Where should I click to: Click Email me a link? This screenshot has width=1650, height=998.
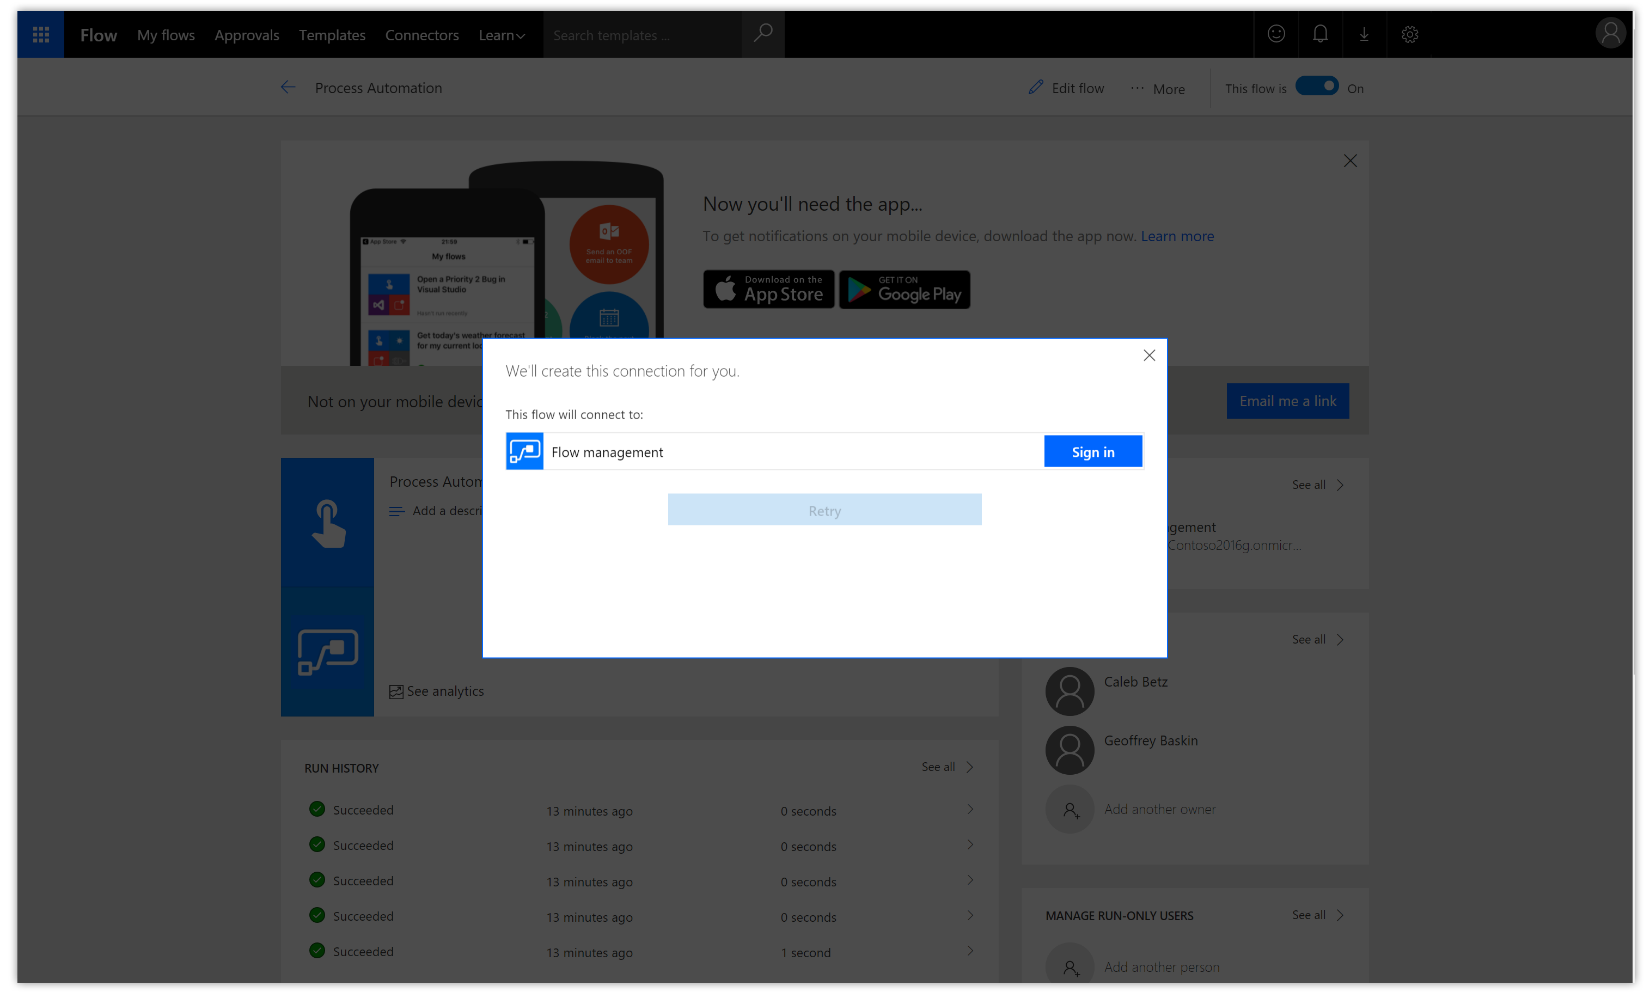pyautogui.click(x=1288, y=401)
